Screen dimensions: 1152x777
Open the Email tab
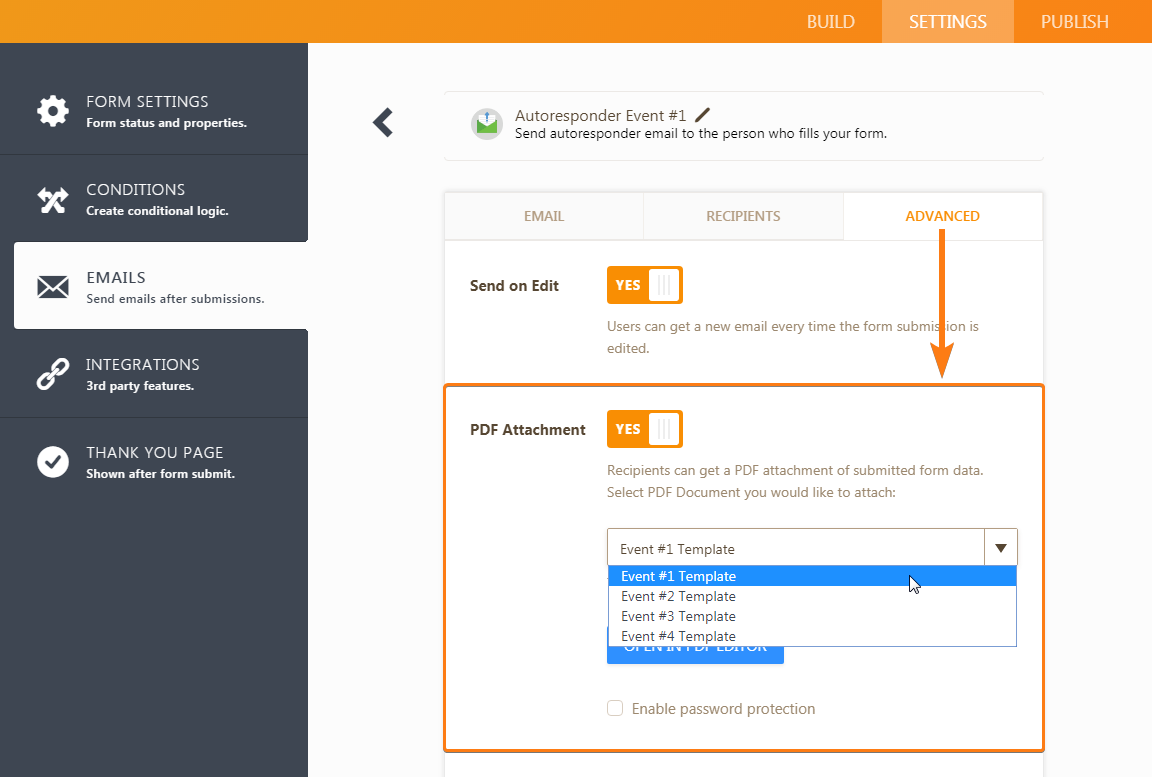point(544,216)
